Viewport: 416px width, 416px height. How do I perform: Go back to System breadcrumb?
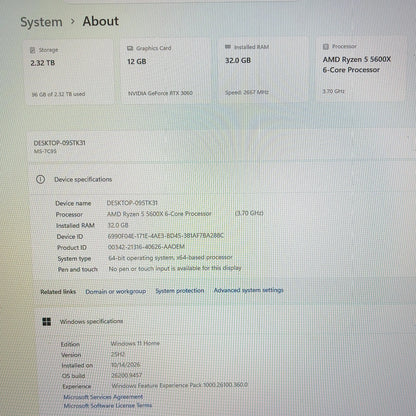click(41, 22)
